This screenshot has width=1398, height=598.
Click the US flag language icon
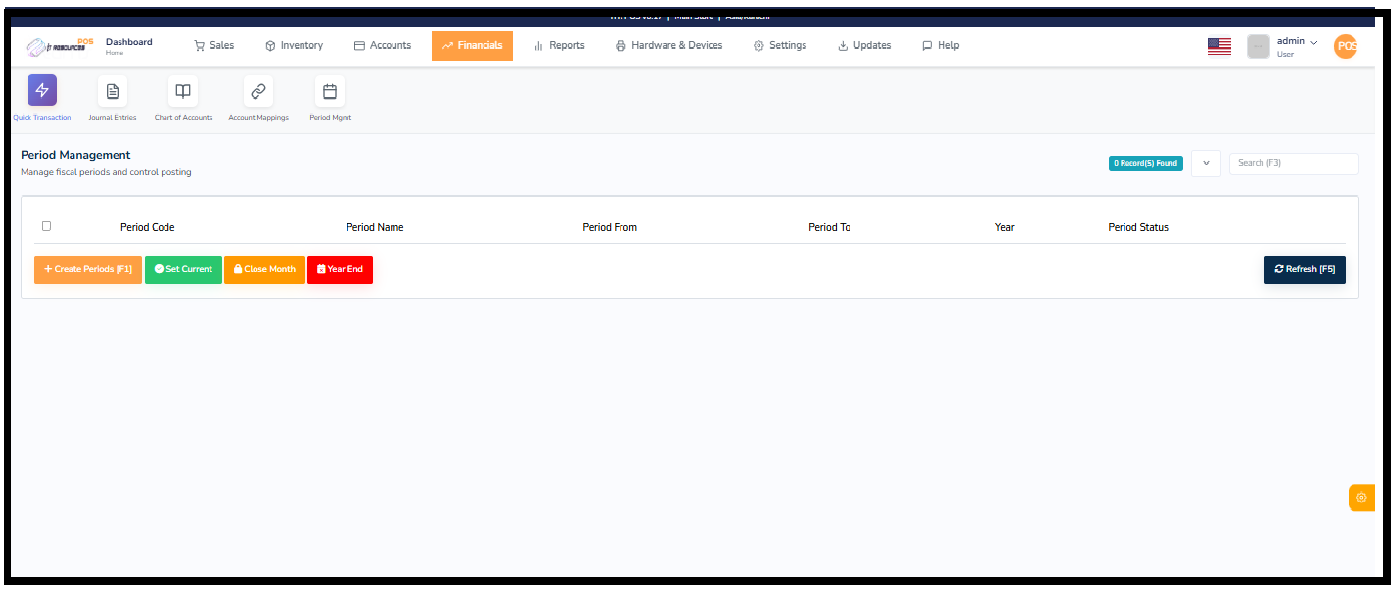point(1219,45)
